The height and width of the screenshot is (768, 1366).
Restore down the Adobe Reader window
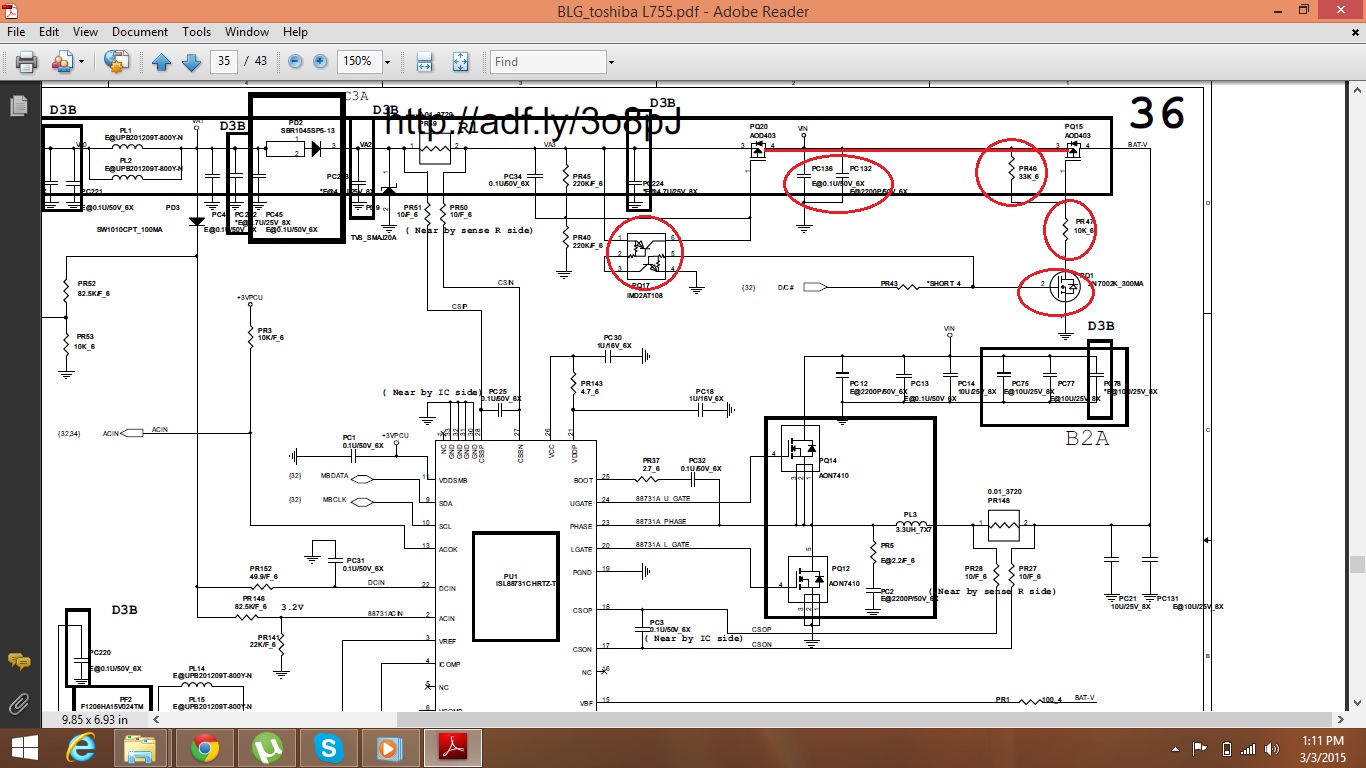click(1304, 10)
